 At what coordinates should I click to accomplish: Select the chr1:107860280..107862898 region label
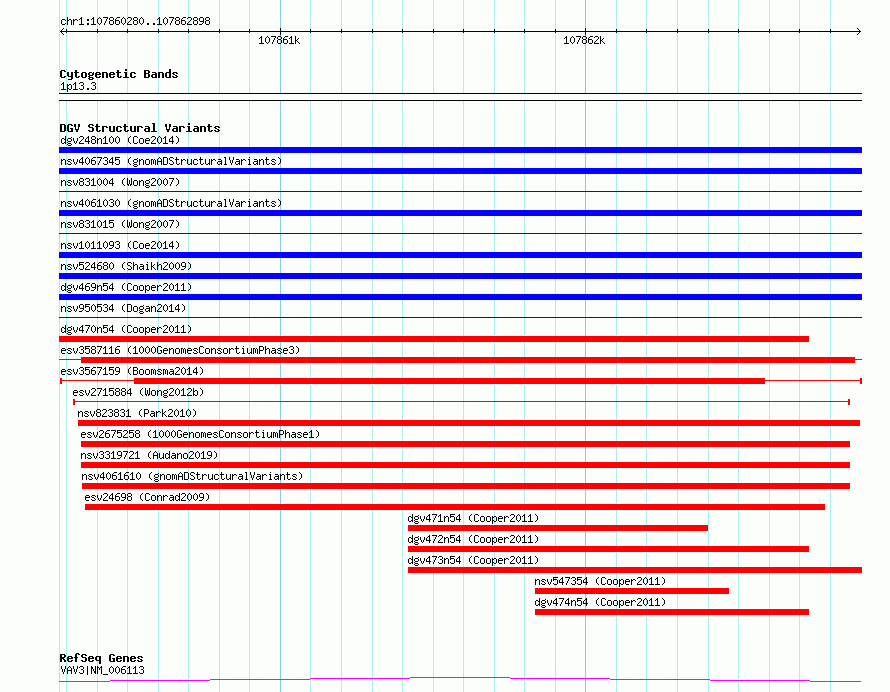pos(135,21)
